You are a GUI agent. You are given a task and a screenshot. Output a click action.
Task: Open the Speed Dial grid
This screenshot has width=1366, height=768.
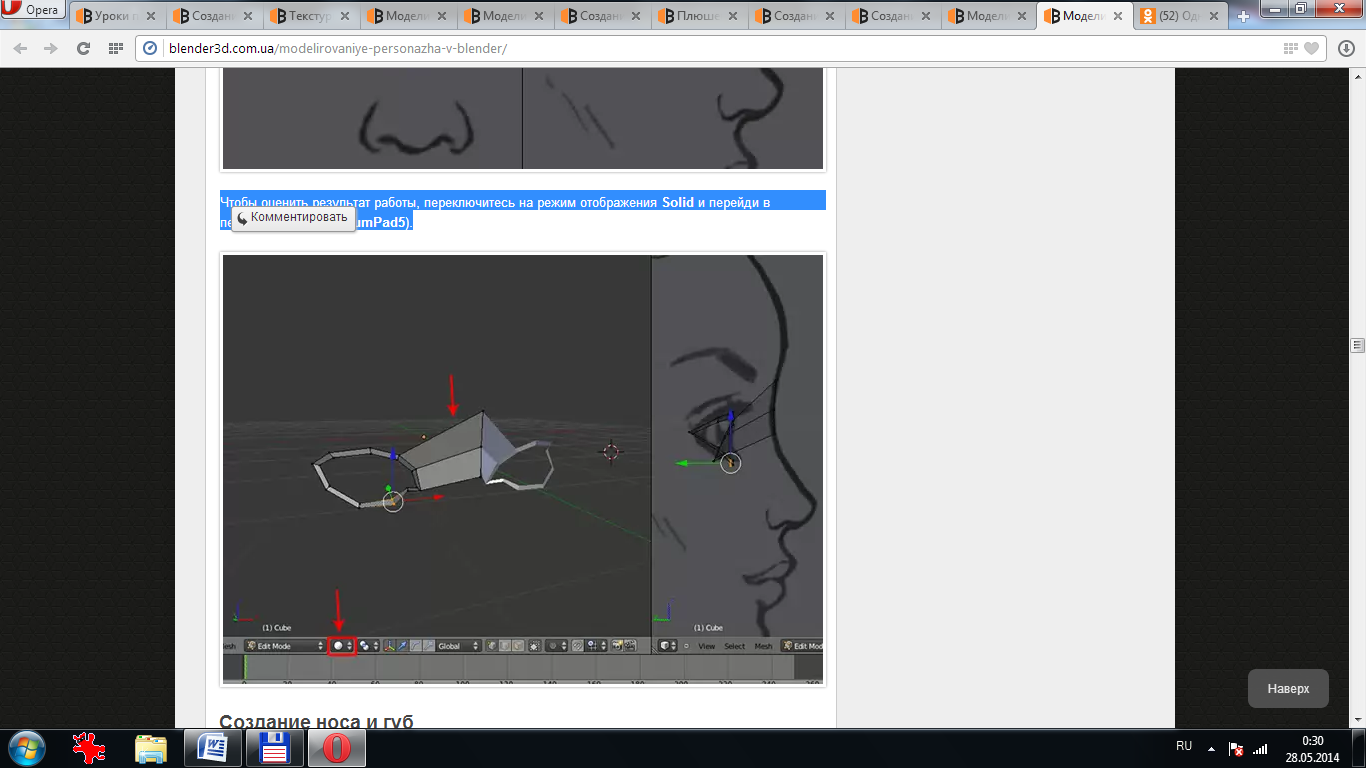click(115, 48)
